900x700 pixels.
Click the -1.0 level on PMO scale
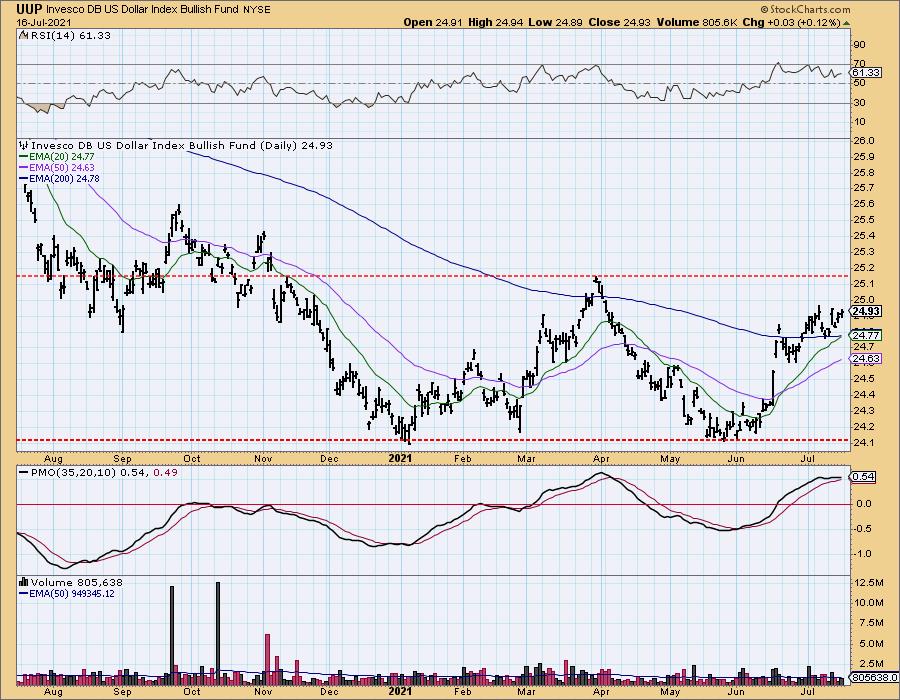tap(863, 554)
